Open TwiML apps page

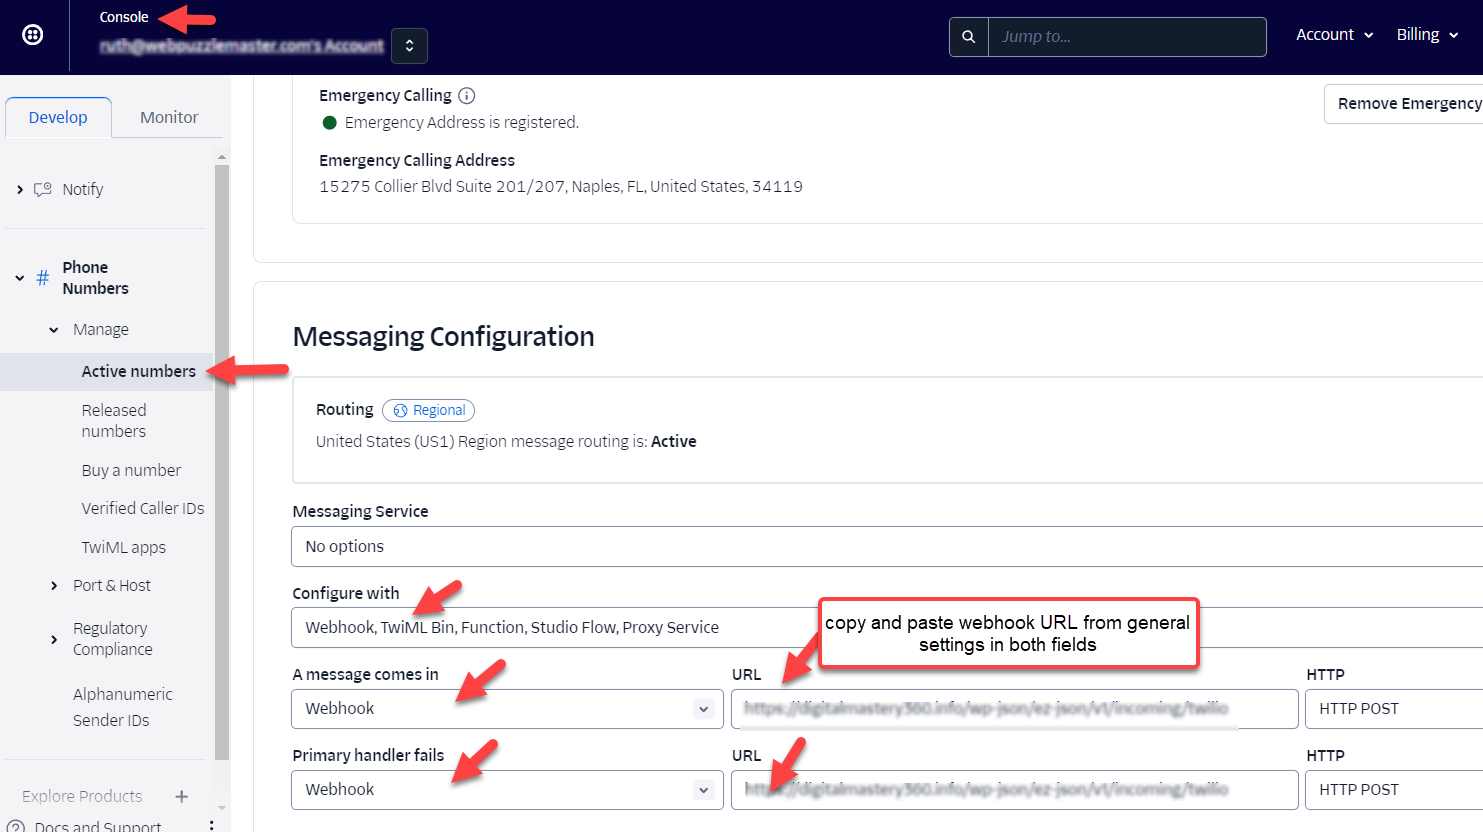click(x=123, y=547)
